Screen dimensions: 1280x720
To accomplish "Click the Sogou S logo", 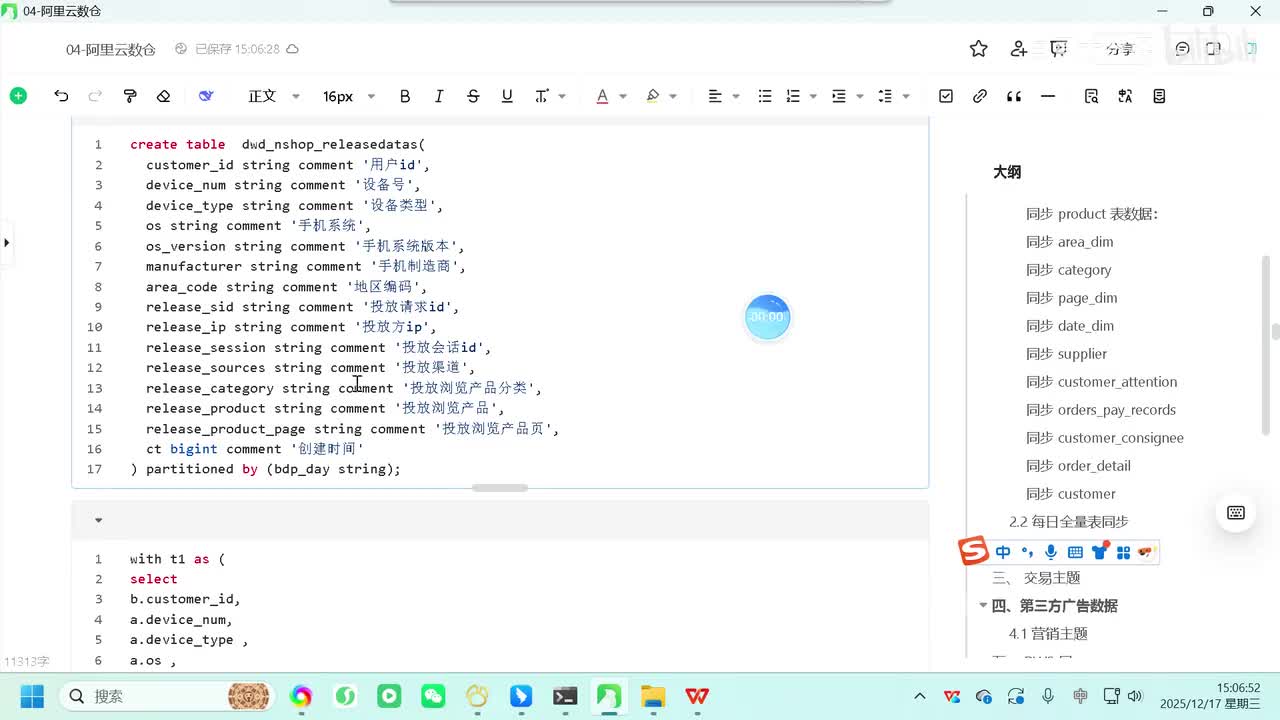I will point(973,551).
